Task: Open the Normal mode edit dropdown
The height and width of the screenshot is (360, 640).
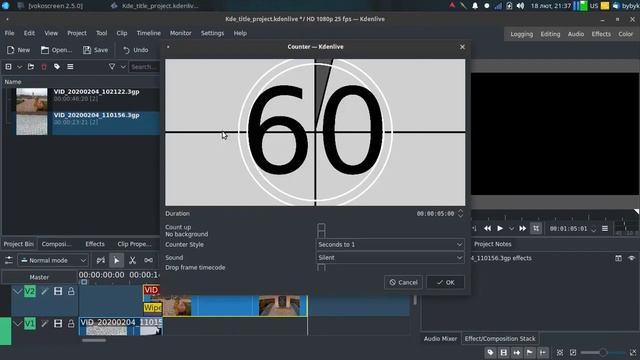Action: point(53,260)
